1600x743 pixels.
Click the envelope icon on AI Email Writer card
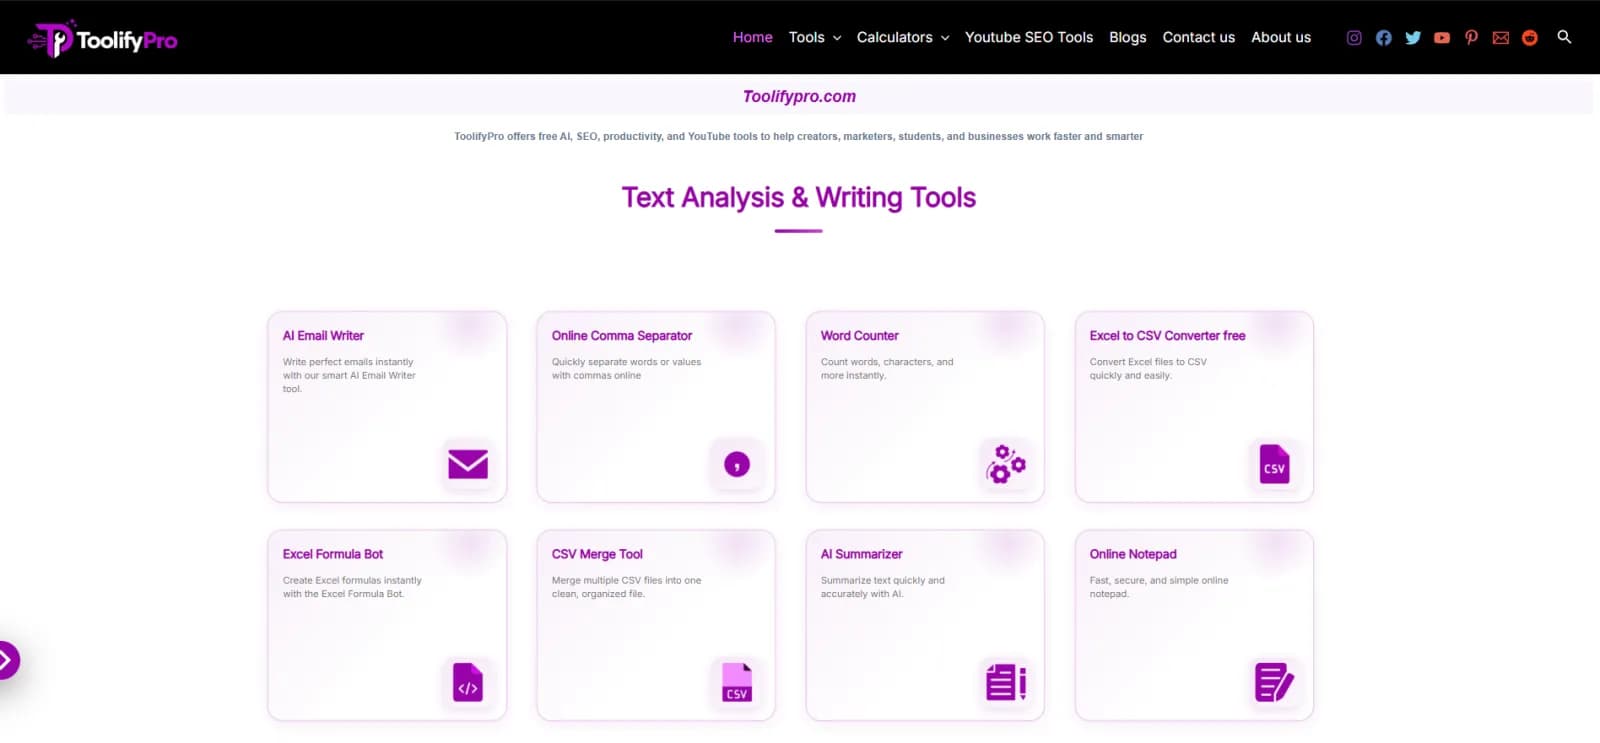click(x=468, y=464)
